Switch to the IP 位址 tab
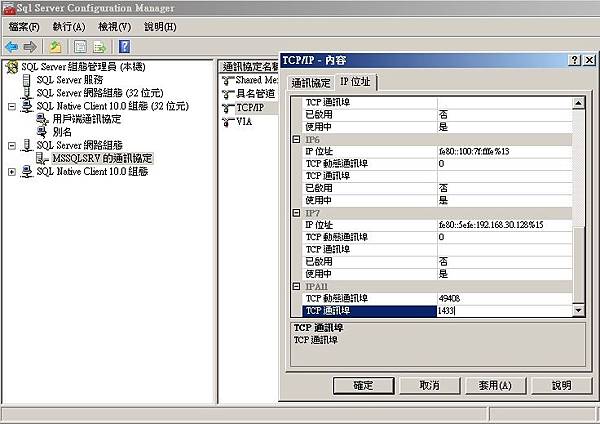The image size is (600, 424). [355, 82]
